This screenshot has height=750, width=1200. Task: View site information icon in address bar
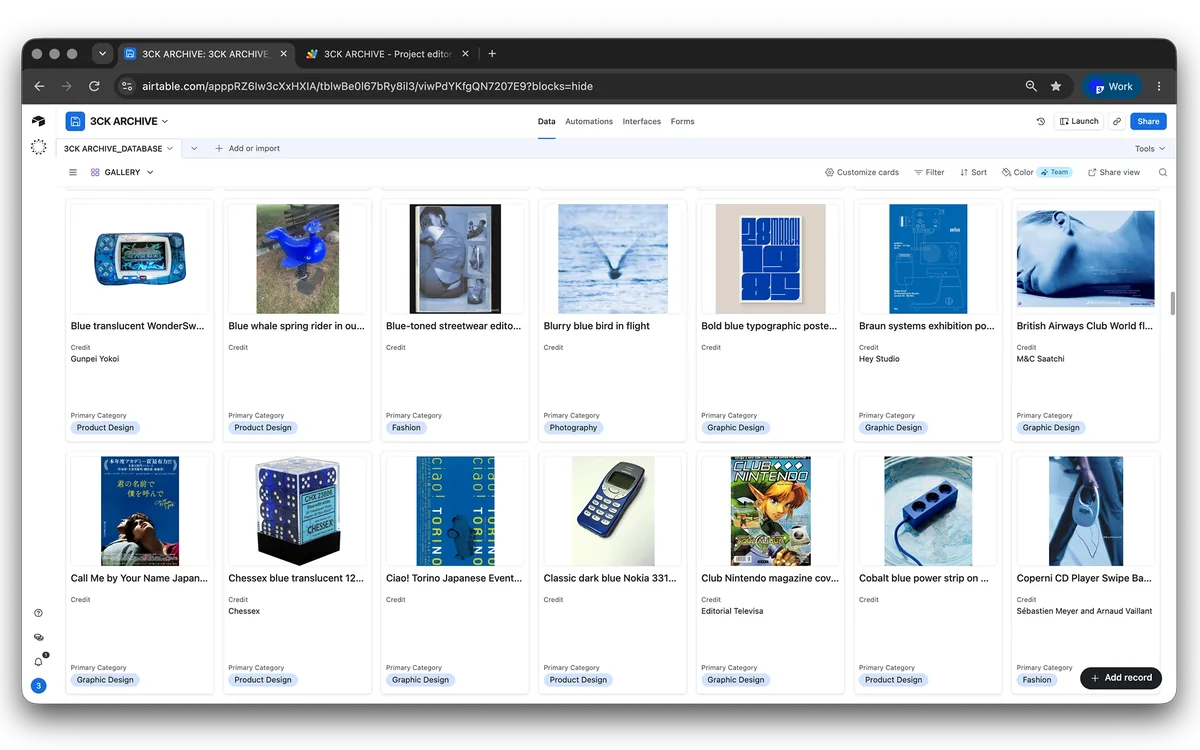pos(126,86)
